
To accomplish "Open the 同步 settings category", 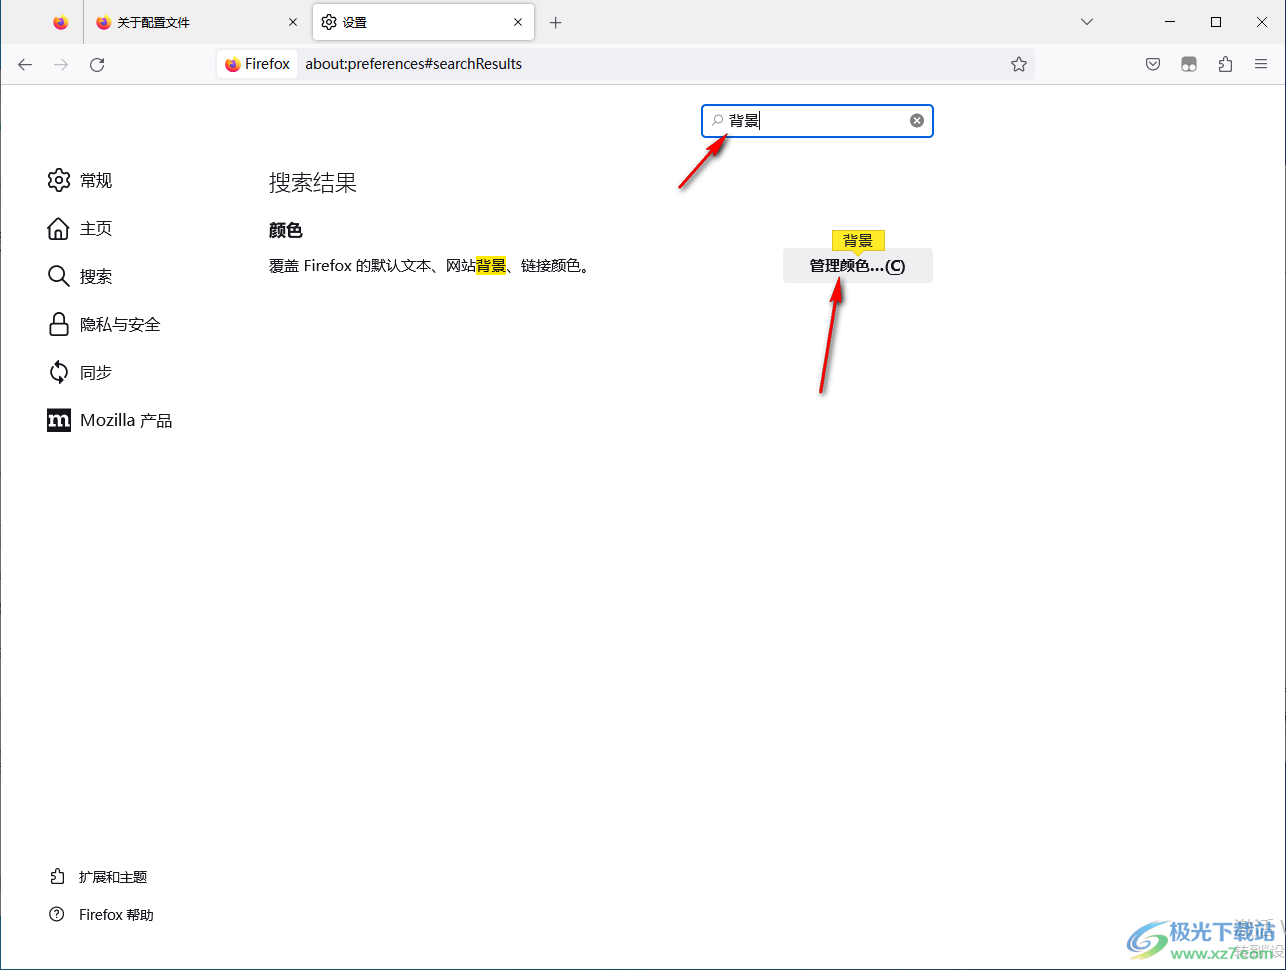I will pos(80,372).
